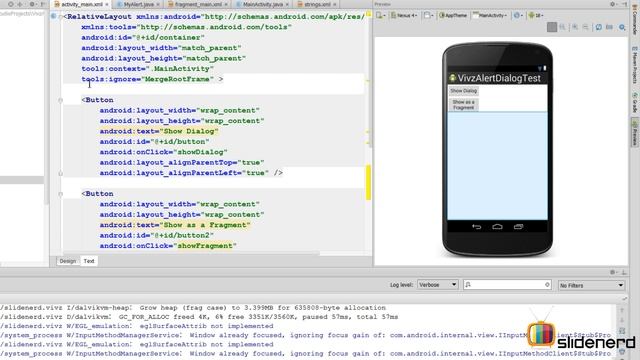Close the MainActivity.java tab
The image size is (640, 360).
[287, 4]
